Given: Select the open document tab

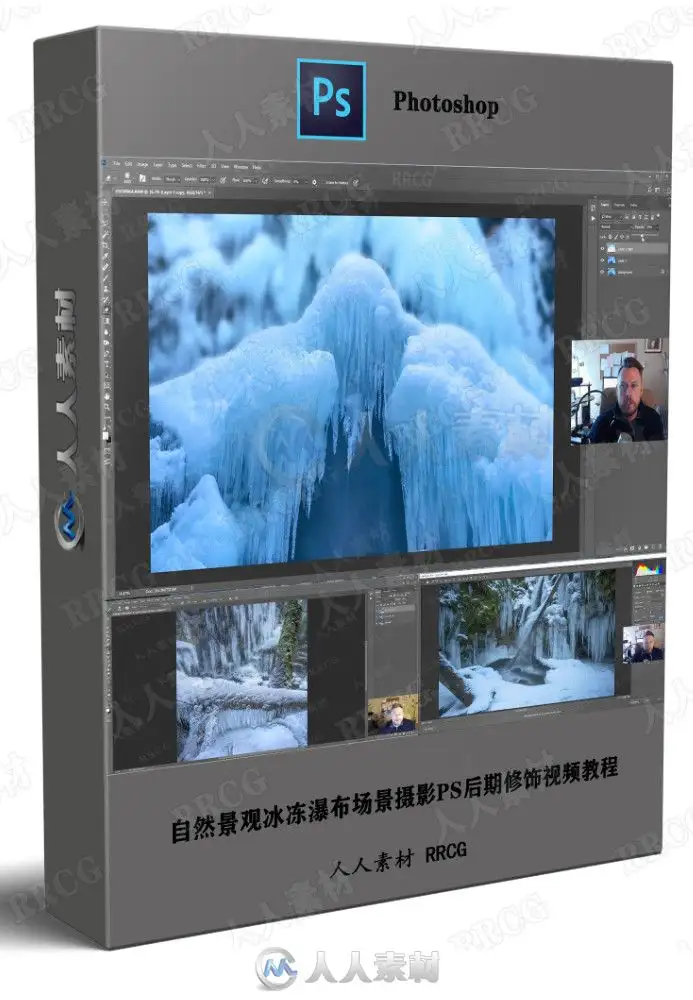Looking at the screenshot, I should tap(161, 192).
